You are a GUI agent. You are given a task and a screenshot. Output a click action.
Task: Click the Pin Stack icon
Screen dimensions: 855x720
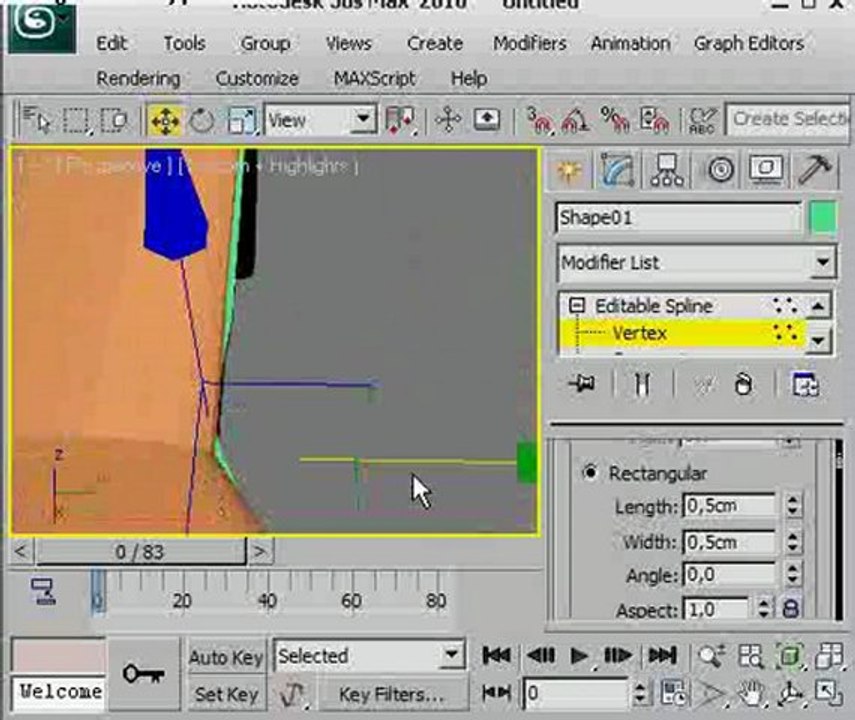(584, 385)
